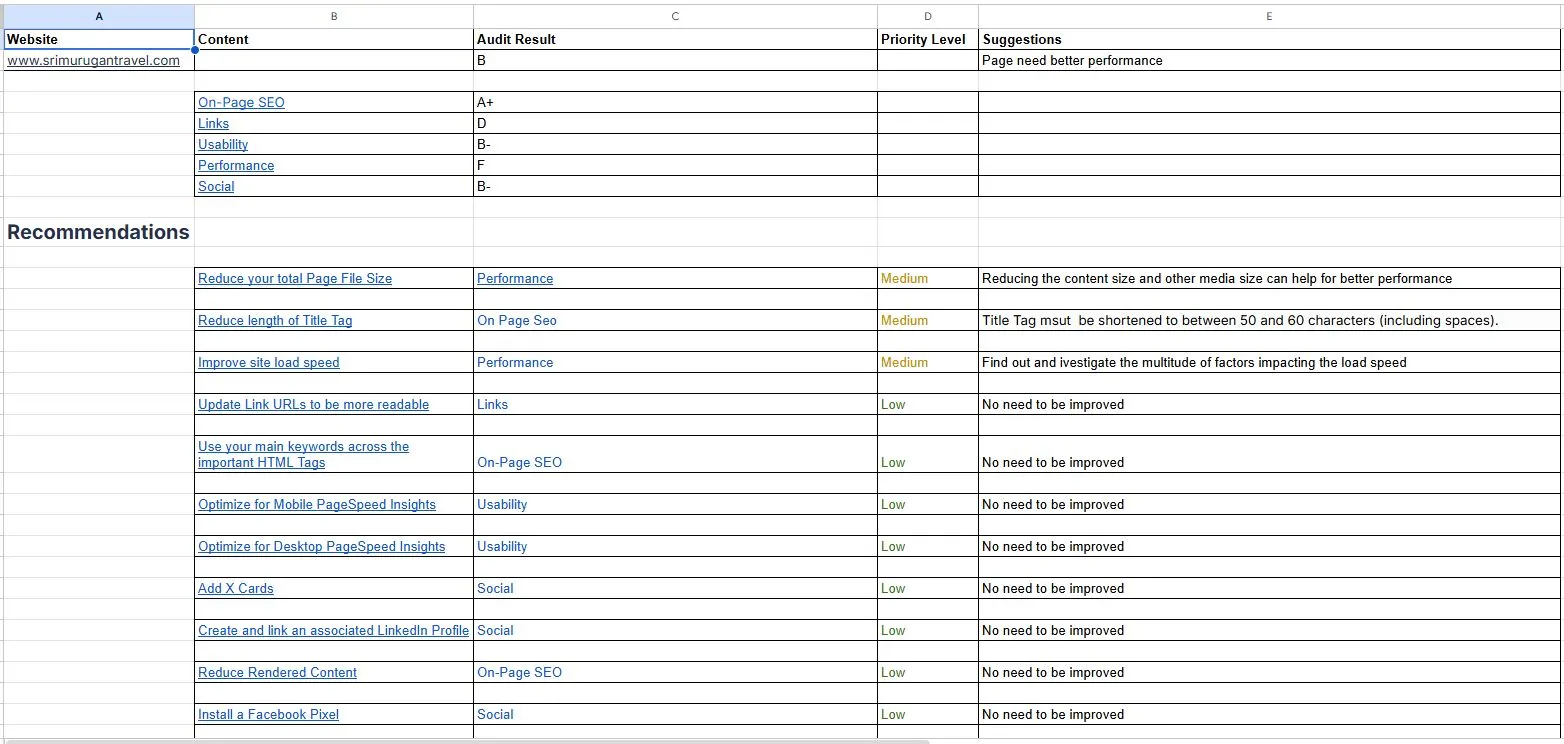Open the On-Page SEO link
Screen dimensions: 1564x744
coord(241,102)
